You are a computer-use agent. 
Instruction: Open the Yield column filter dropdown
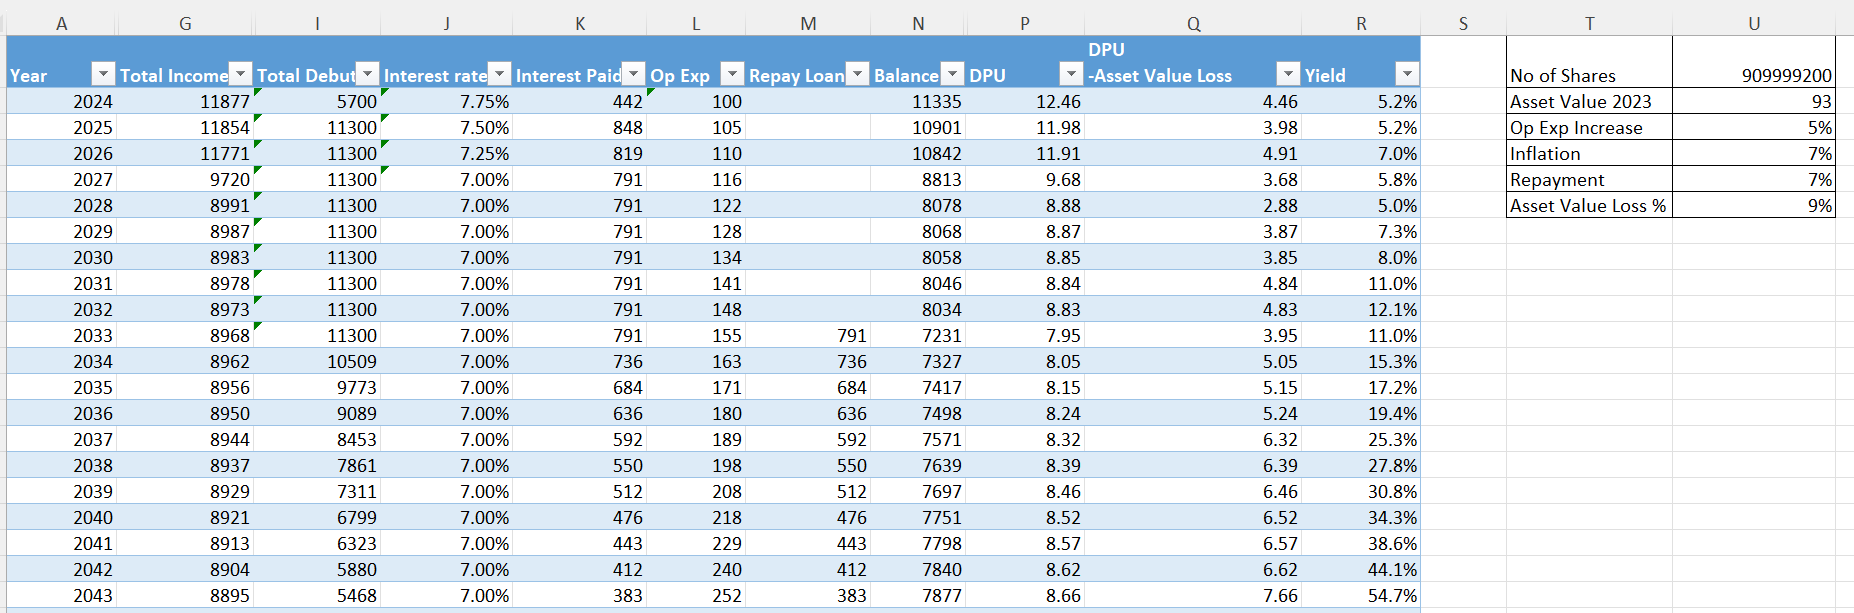tap(1407, 74)
